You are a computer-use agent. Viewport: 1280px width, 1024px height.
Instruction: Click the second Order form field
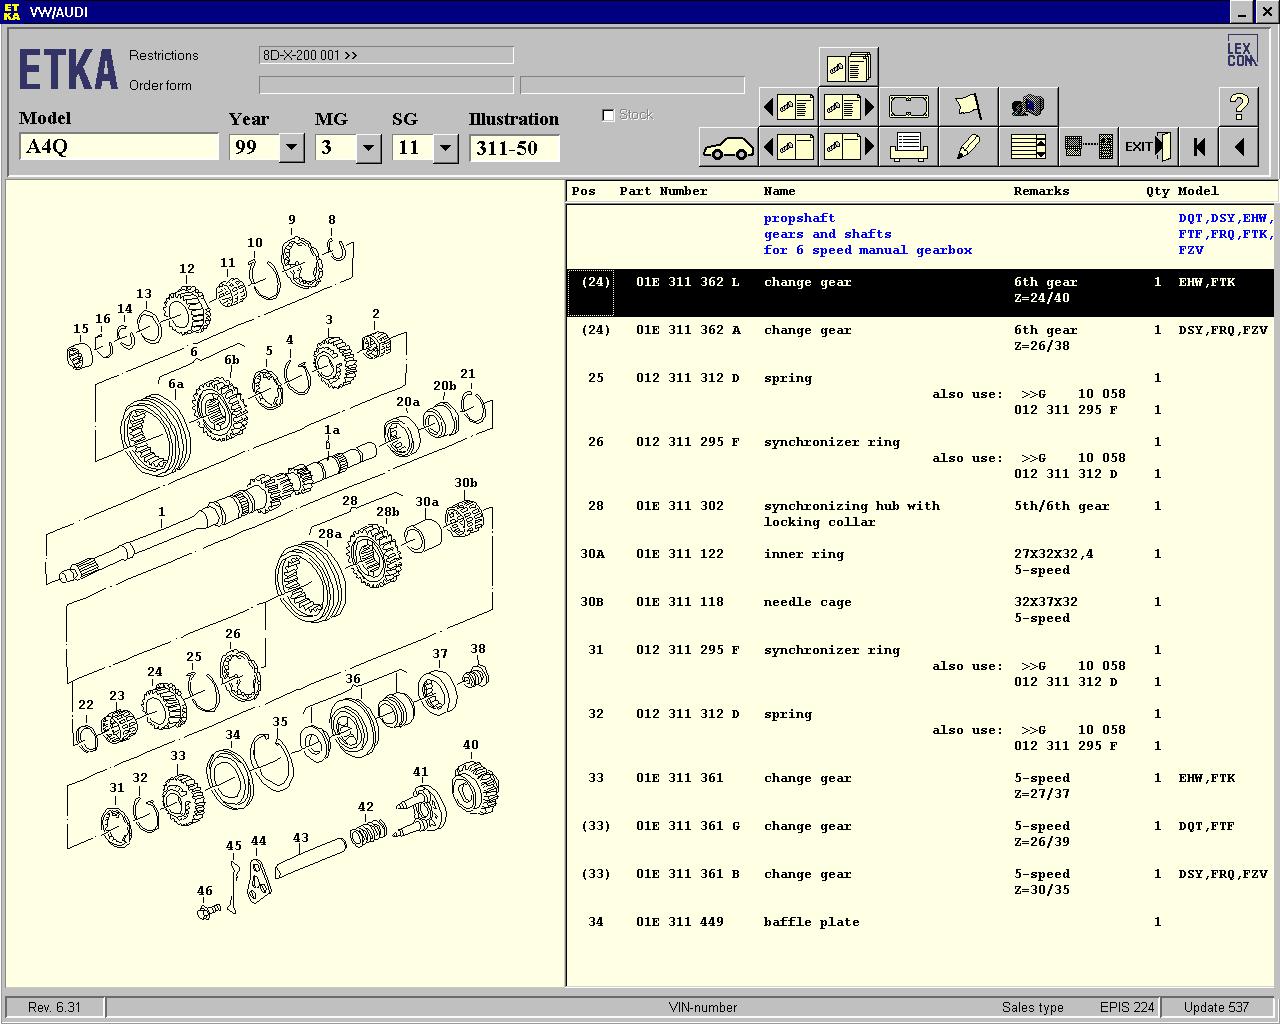(x=632, y=85)
